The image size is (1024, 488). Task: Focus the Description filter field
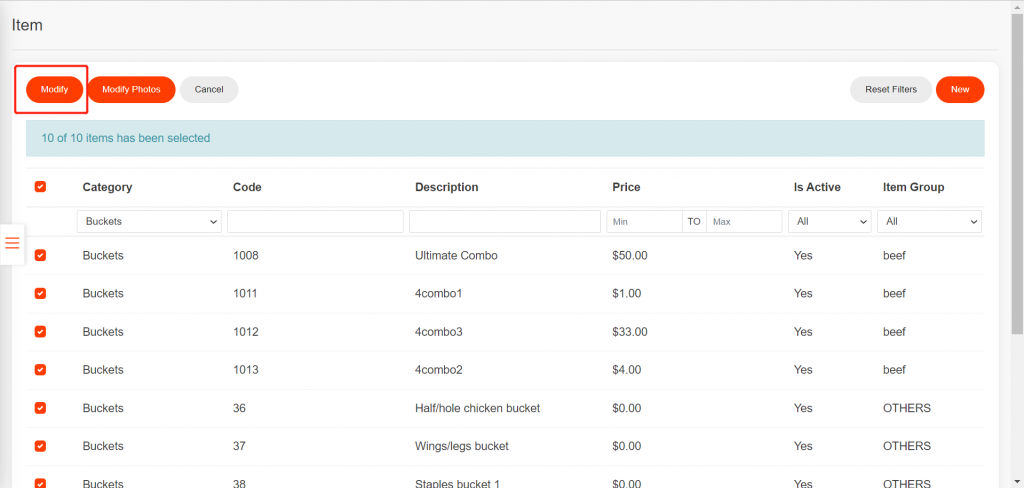tap(504, 221)
